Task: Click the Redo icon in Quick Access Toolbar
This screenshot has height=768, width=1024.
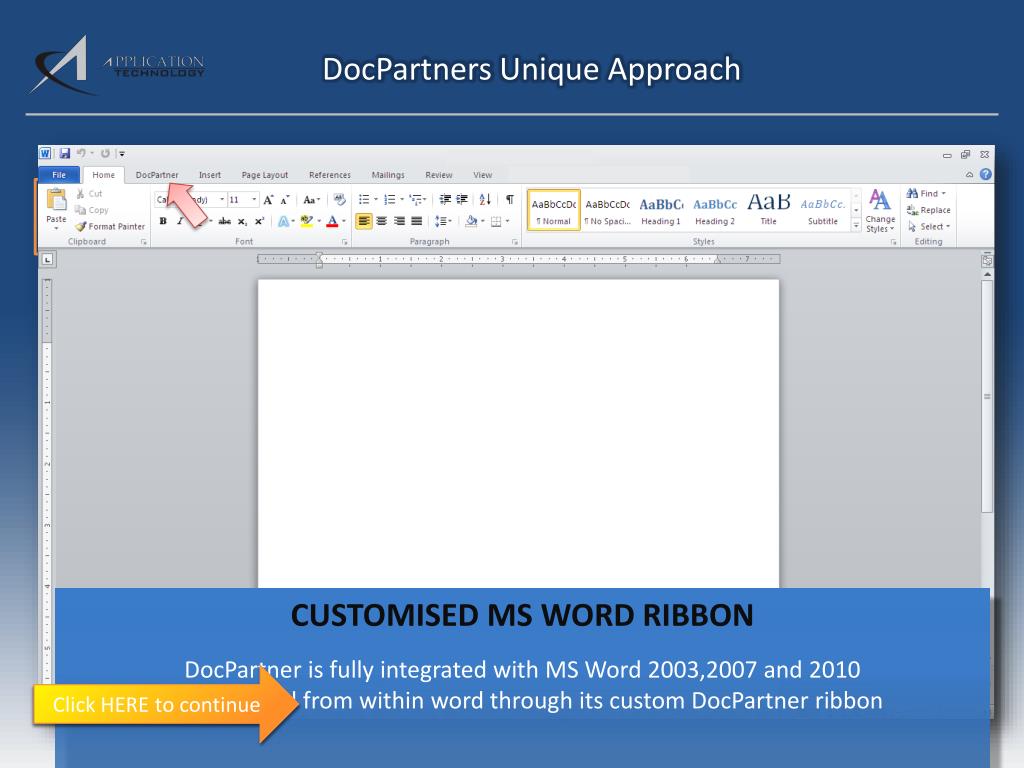Action: point(105,153)
